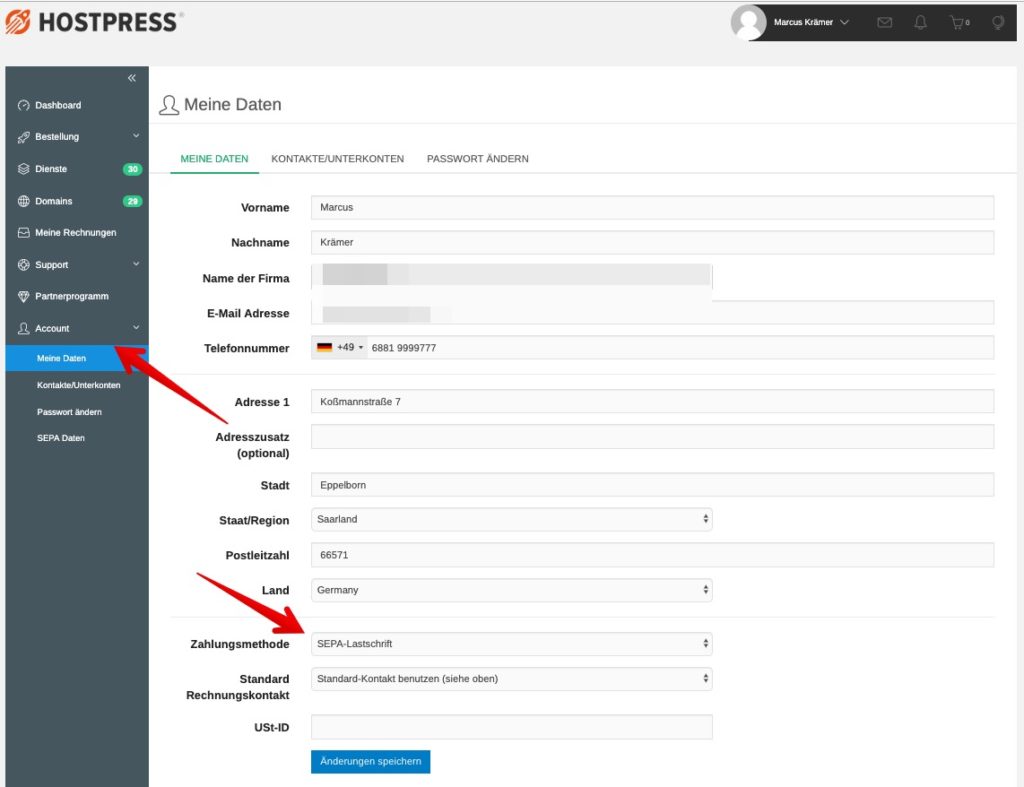Image resolution: width=1024 pixels, height=787 pixels.
Task: Expand the Support submenu chevron
Action: (x=136, y=264)
